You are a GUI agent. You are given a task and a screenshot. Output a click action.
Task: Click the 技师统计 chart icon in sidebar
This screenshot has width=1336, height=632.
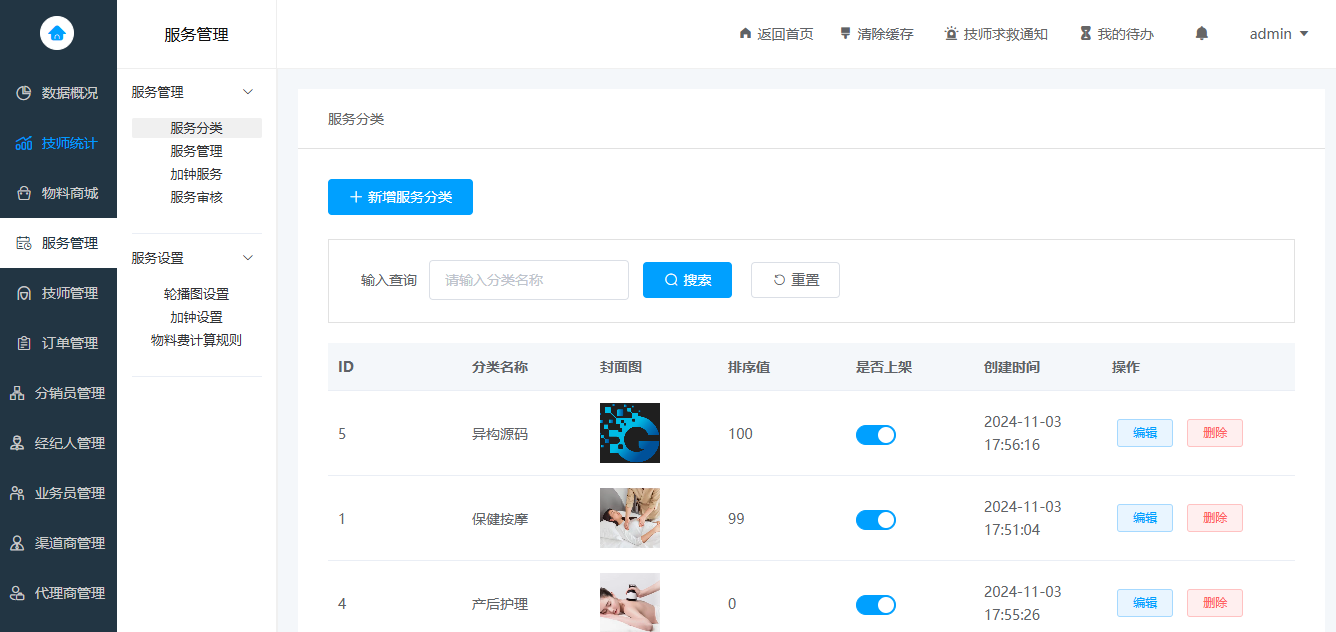[24, 143]
